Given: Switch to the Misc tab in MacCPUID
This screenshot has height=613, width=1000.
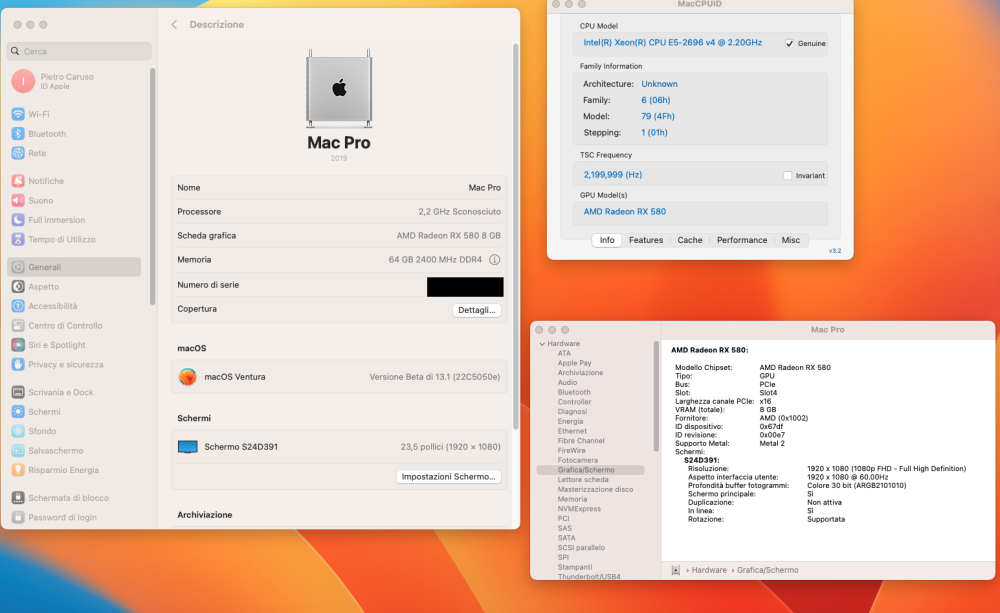Looking at the screenshot, I should (791, 240).
